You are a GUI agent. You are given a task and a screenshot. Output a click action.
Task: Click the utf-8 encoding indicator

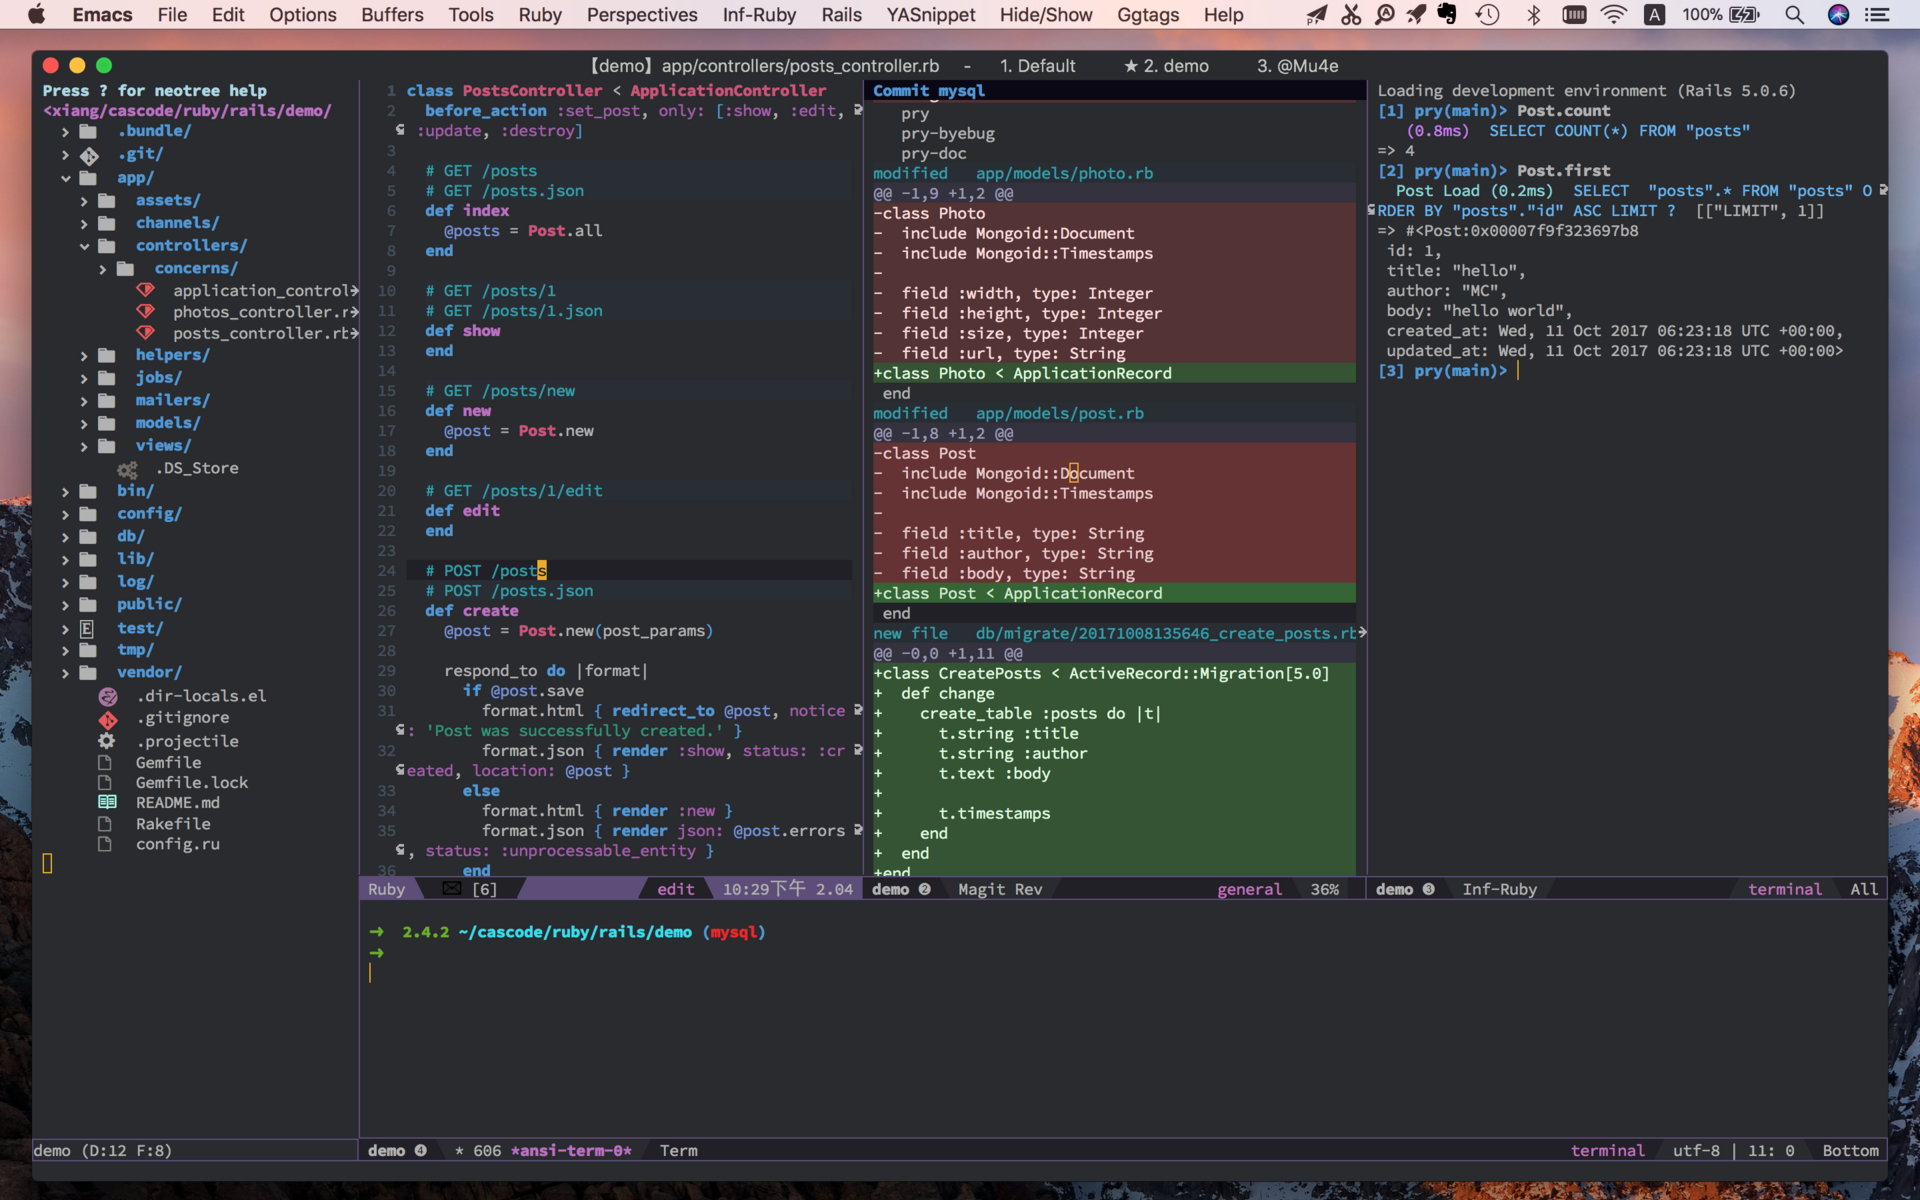pyautogui.click(x=1696, y=1150)
